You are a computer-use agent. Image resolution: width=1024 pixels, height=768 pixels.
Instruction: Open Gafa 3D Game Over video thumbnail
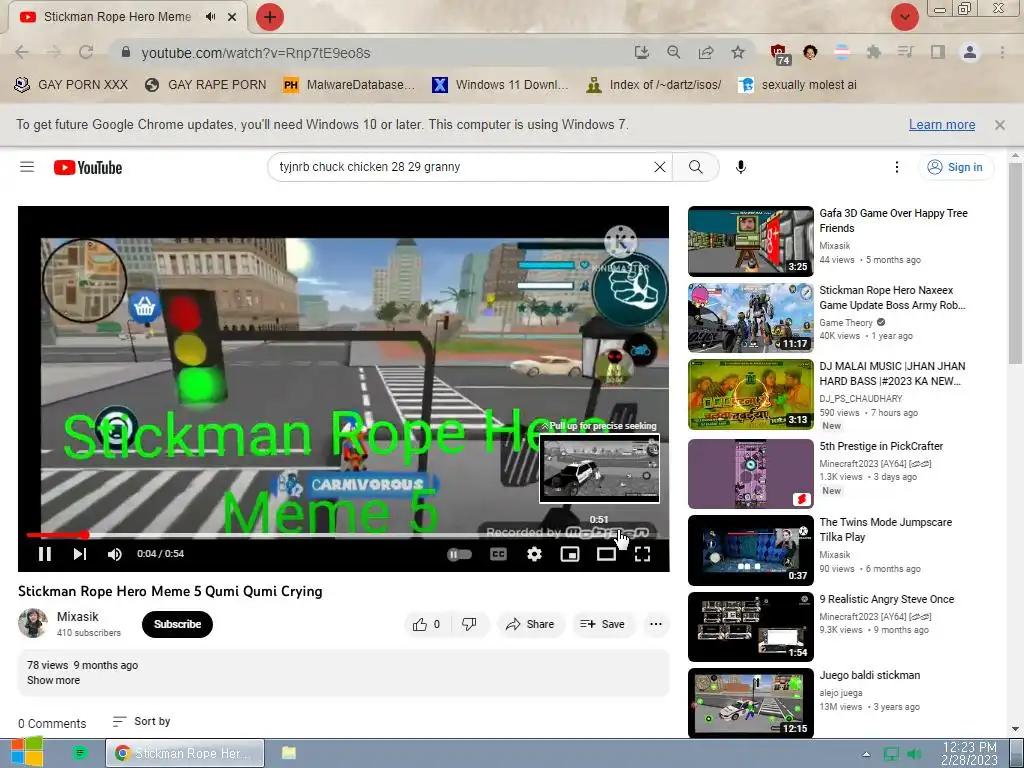point(750,241)
